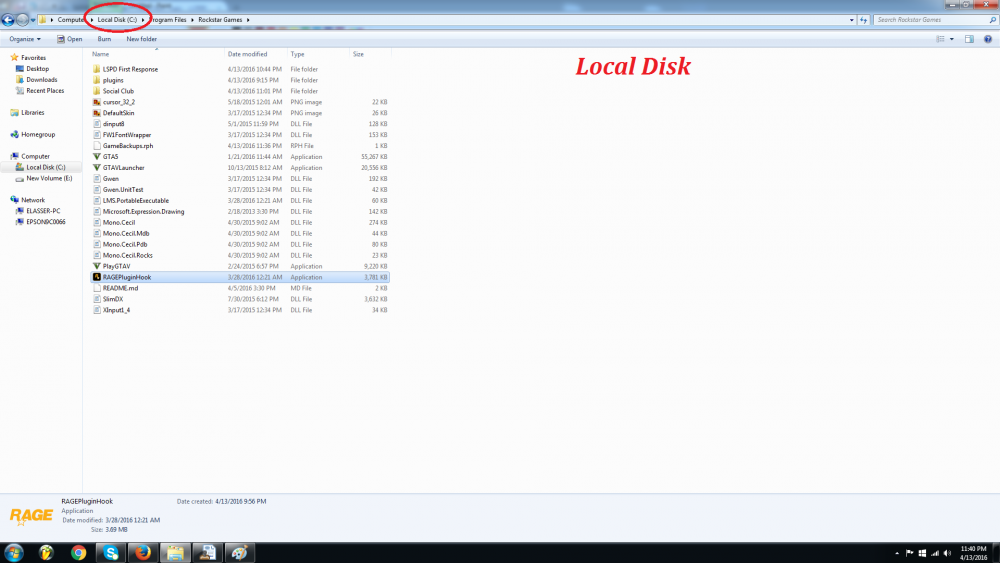Open Skype from the taskbar
The image size is (1000, 563).
click(x=111, y=552)
